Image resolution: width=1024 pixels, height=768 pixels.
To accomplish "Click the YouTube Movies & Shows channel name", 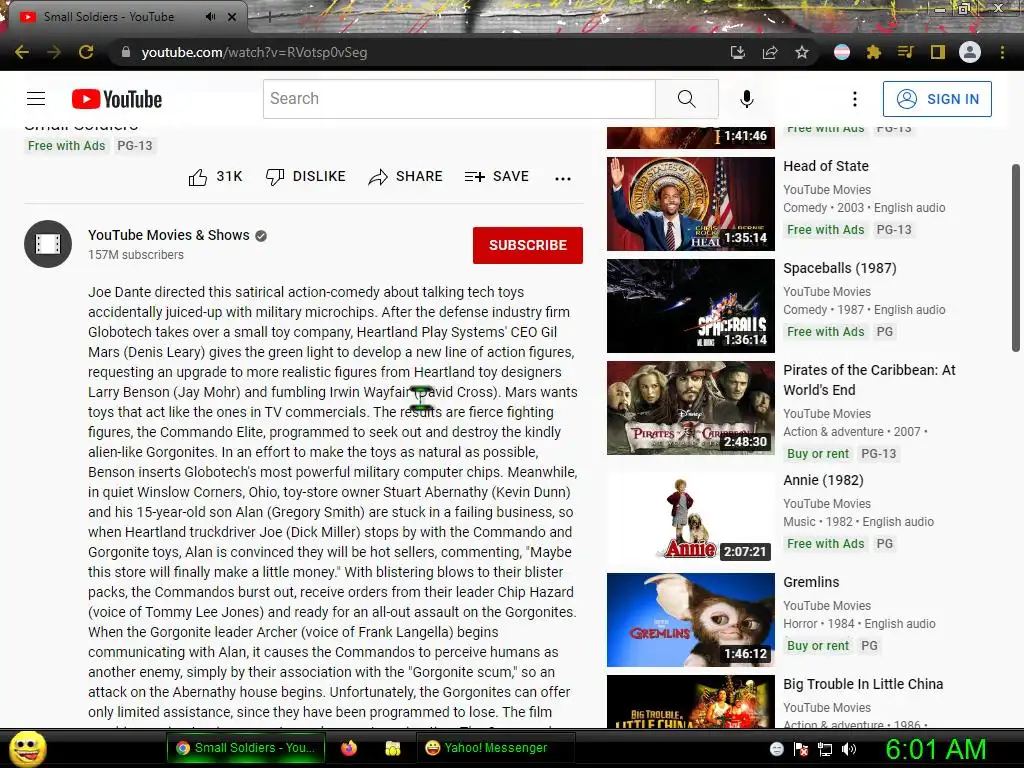I will point(168,235).
